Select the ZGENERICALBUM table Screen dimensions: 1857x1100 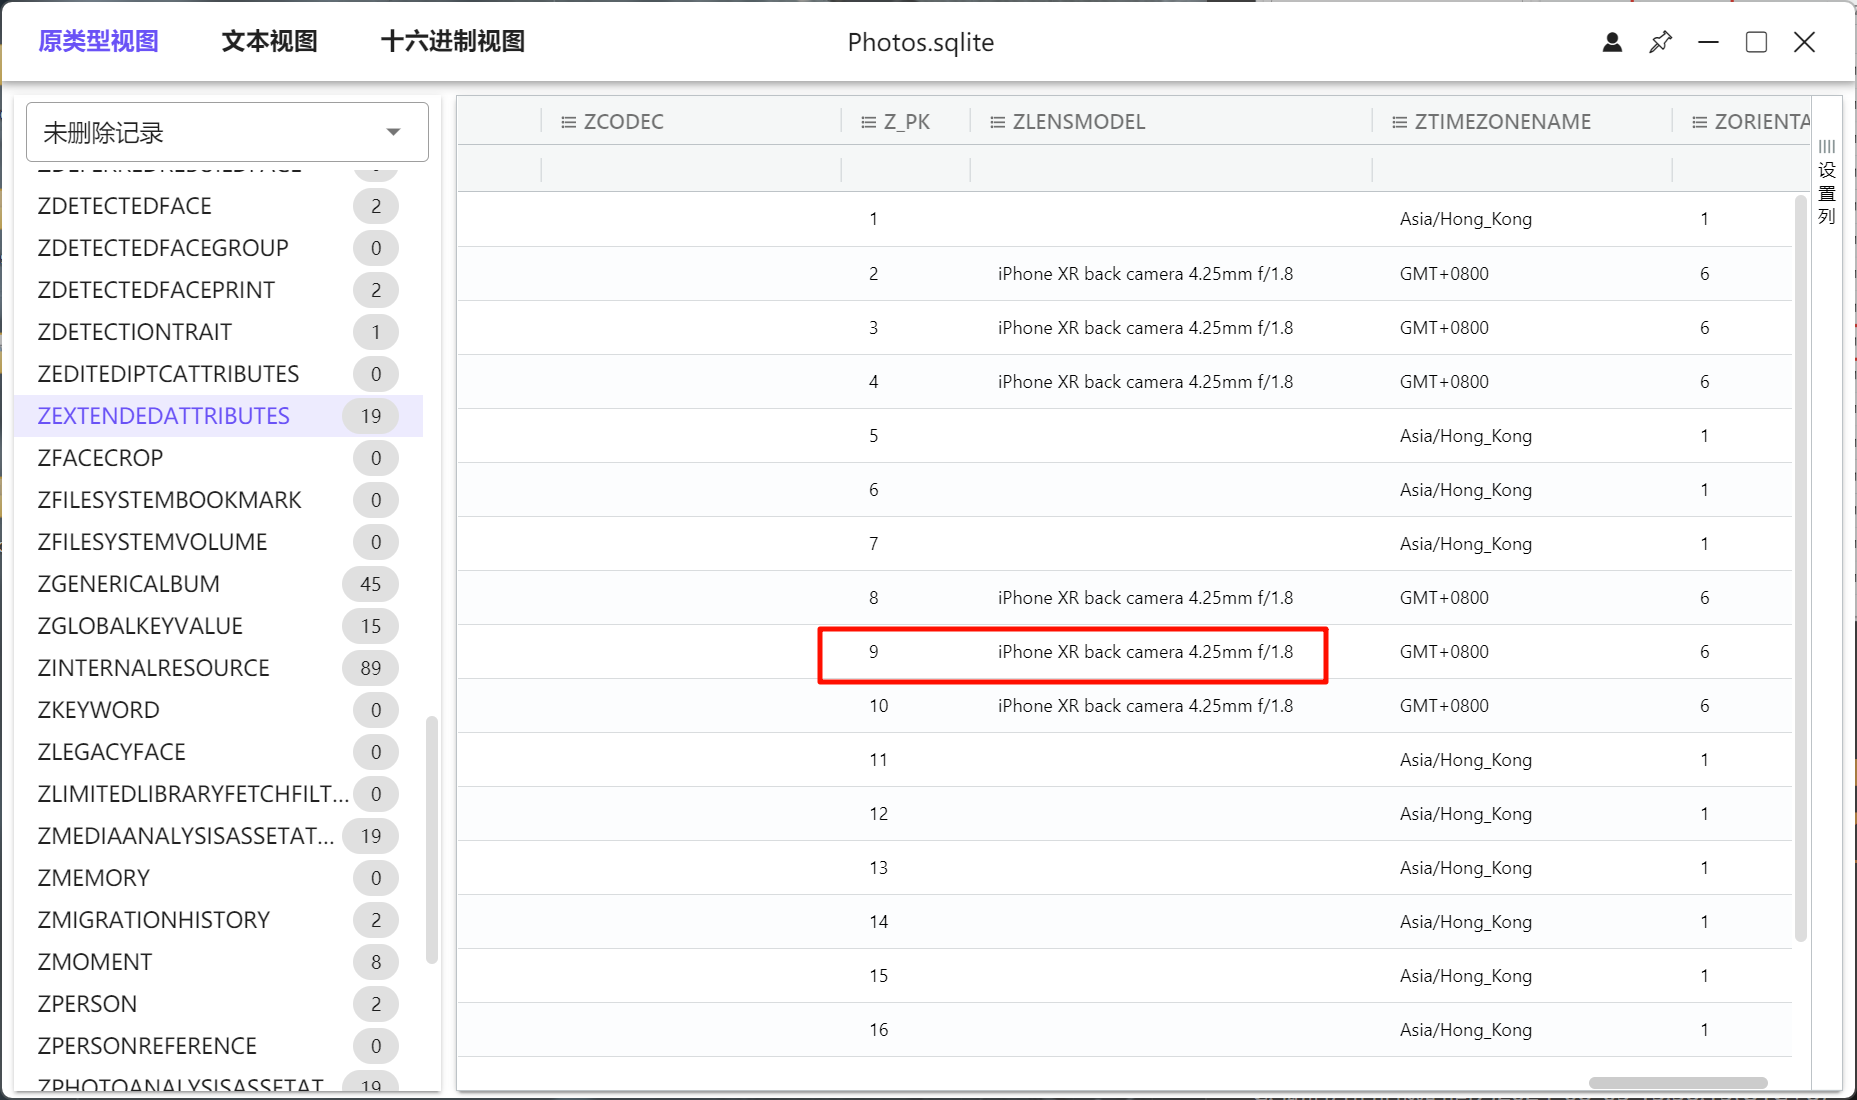[x=128, y=584]
